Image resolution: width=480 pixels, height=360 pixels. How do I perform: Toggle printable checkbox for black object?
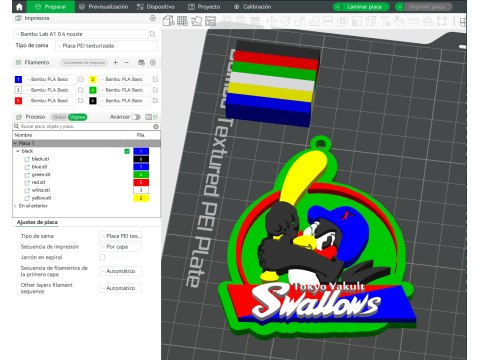pyautogui.click(x=127, y=151)
